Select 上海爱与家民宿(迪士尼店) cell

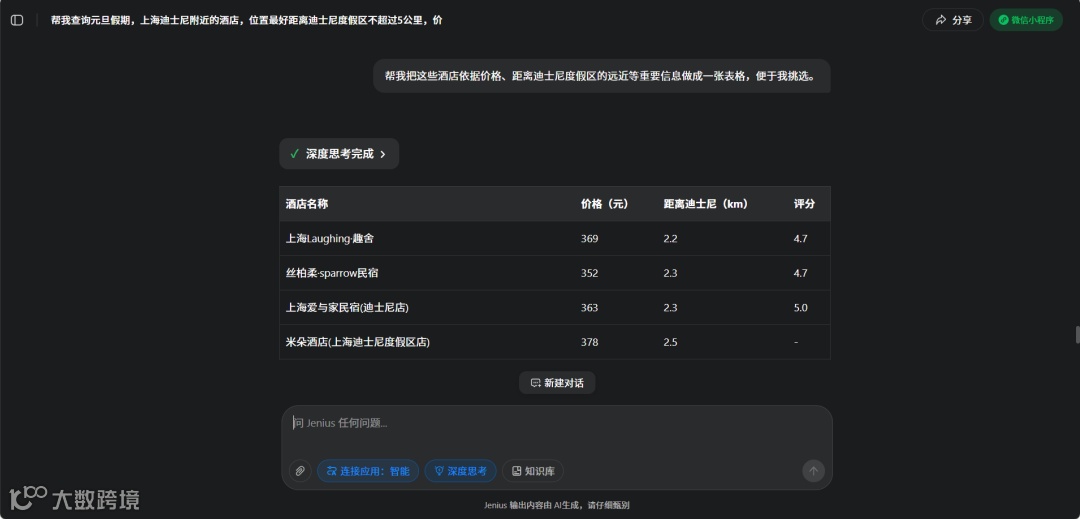click(x=347, y=307)
